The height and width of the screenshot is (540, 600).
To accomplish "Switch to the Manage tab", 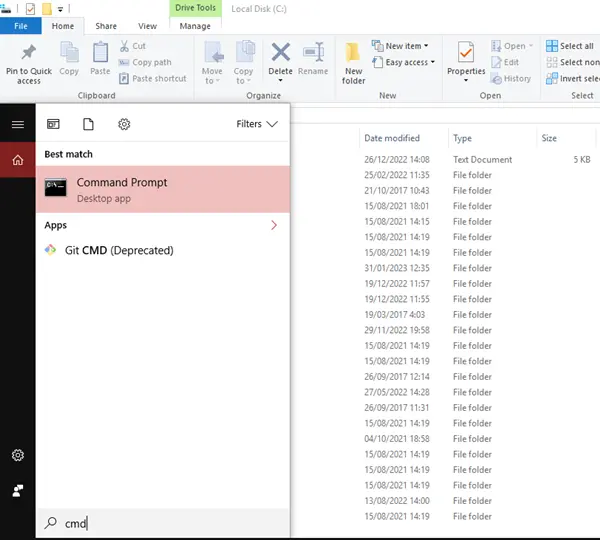I will [195, 26].
